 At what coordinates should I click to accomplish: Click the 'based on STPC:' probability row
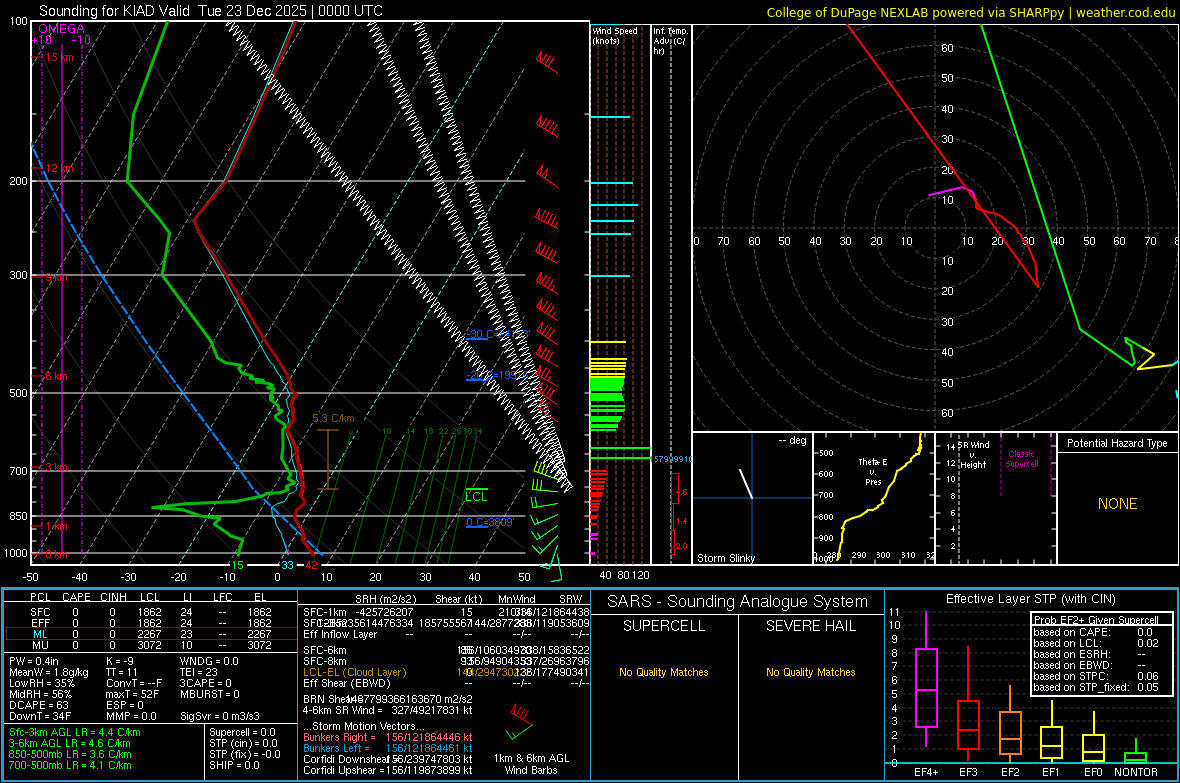pos(1096,676)
